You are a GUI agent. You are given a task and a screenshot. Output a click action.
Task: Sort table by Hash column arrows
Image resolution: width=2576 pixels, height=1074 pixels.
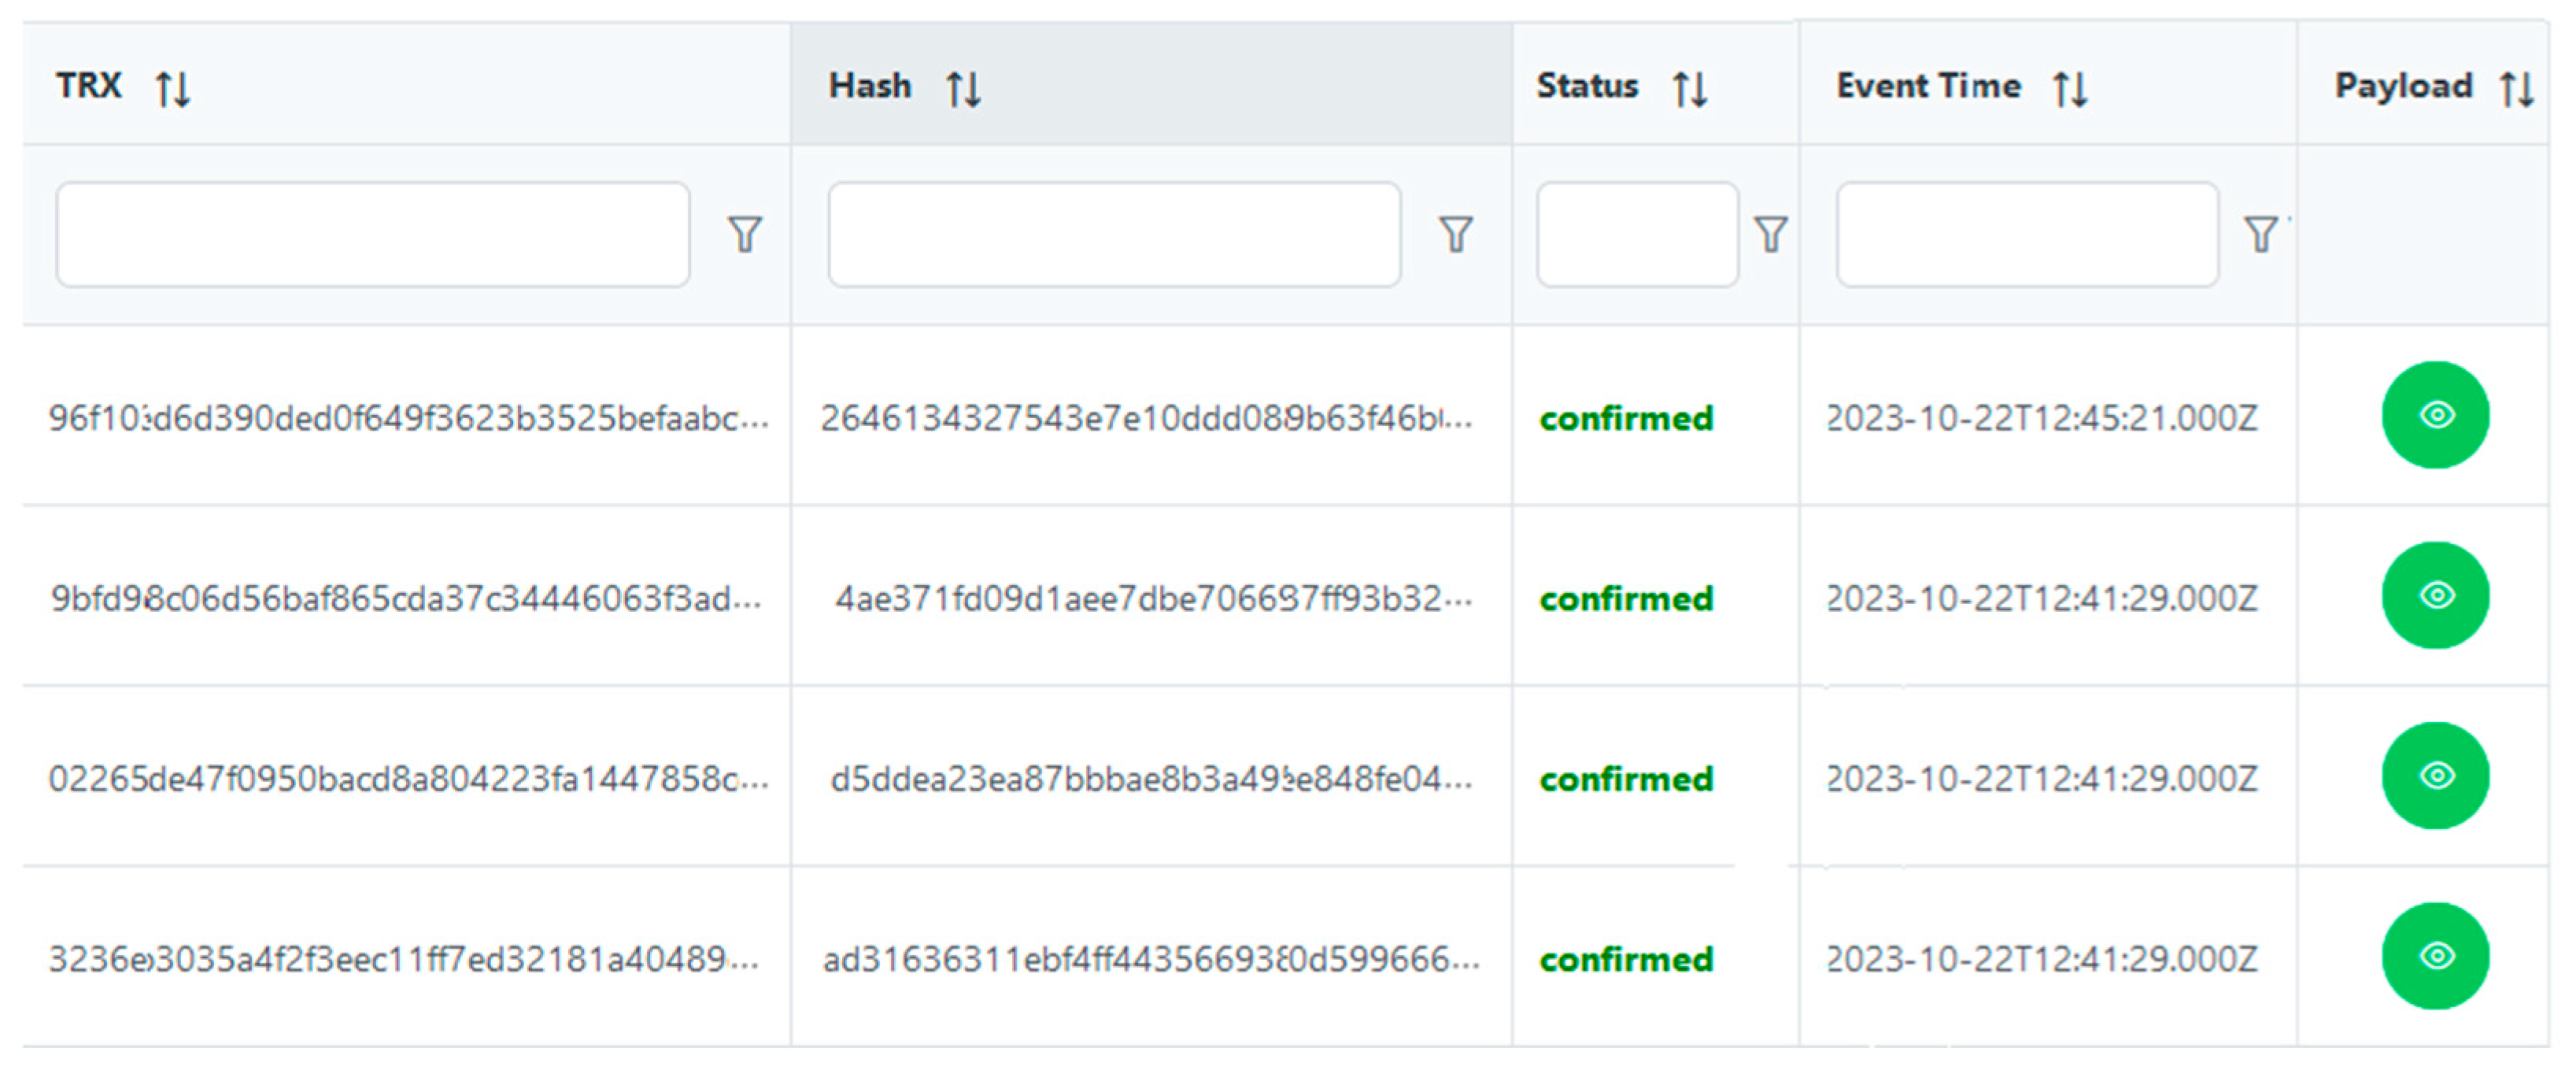point(964,88)
